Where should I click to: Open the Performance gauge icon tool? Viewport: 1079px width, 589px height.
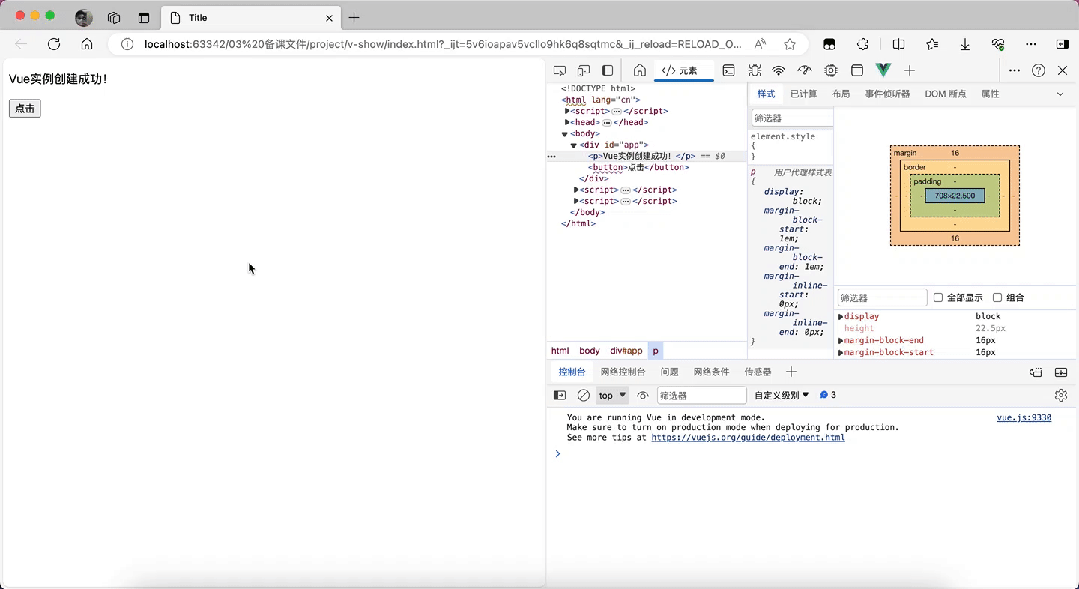coord(804,70)
